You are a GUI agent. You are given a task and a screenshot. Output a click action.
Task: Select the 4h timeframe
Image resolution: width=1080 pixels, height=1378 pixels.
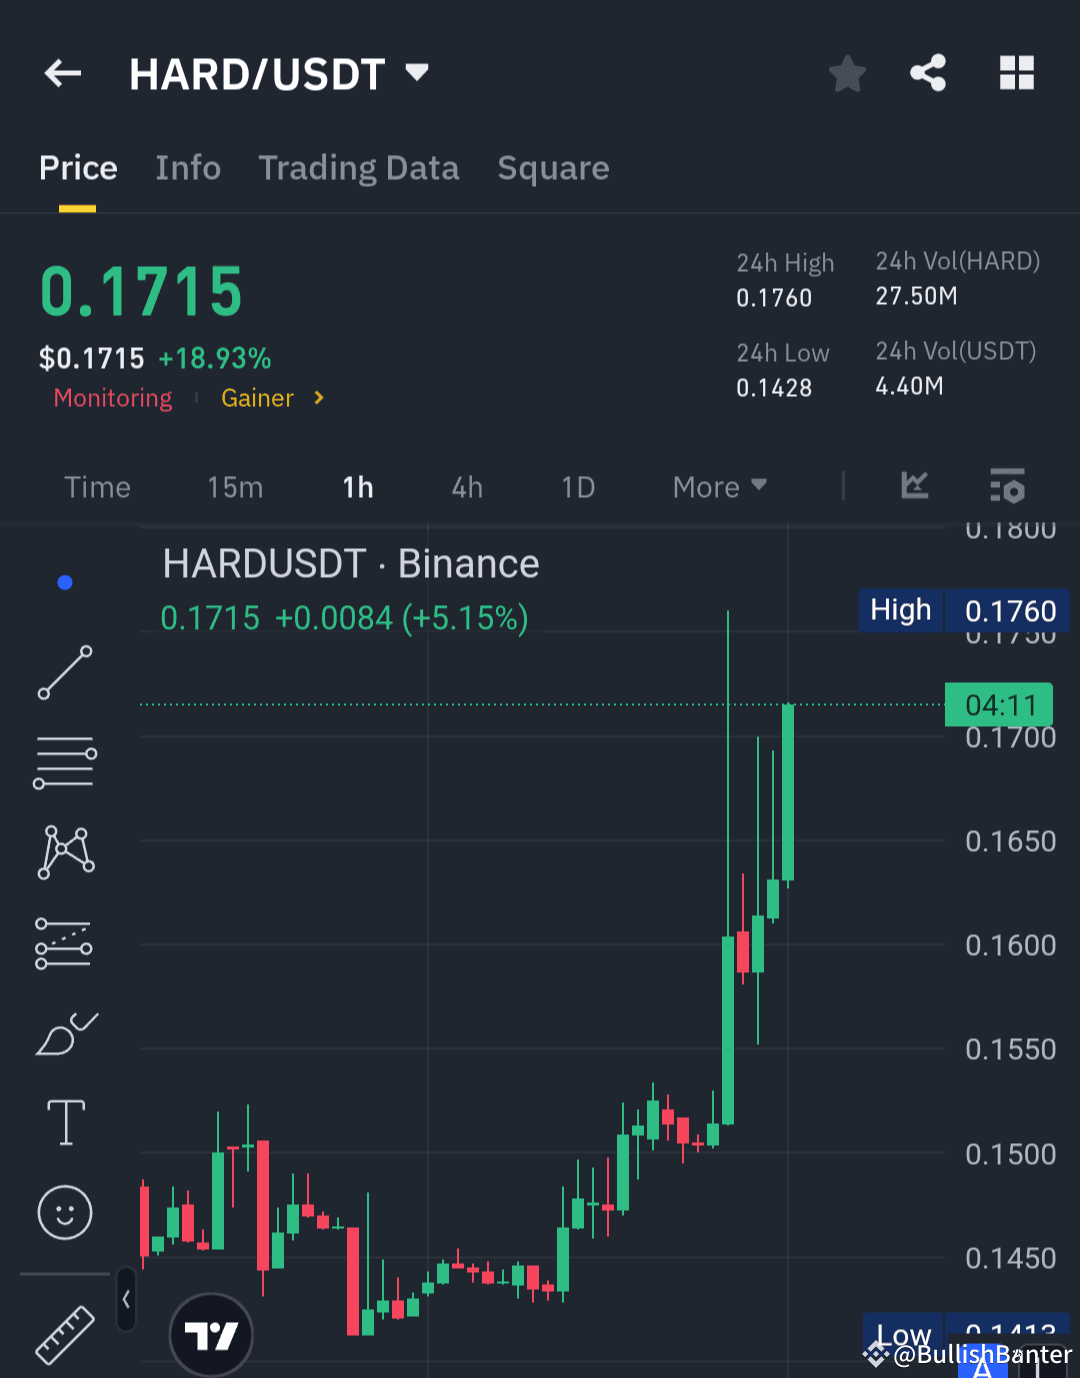tap(466, 487)
